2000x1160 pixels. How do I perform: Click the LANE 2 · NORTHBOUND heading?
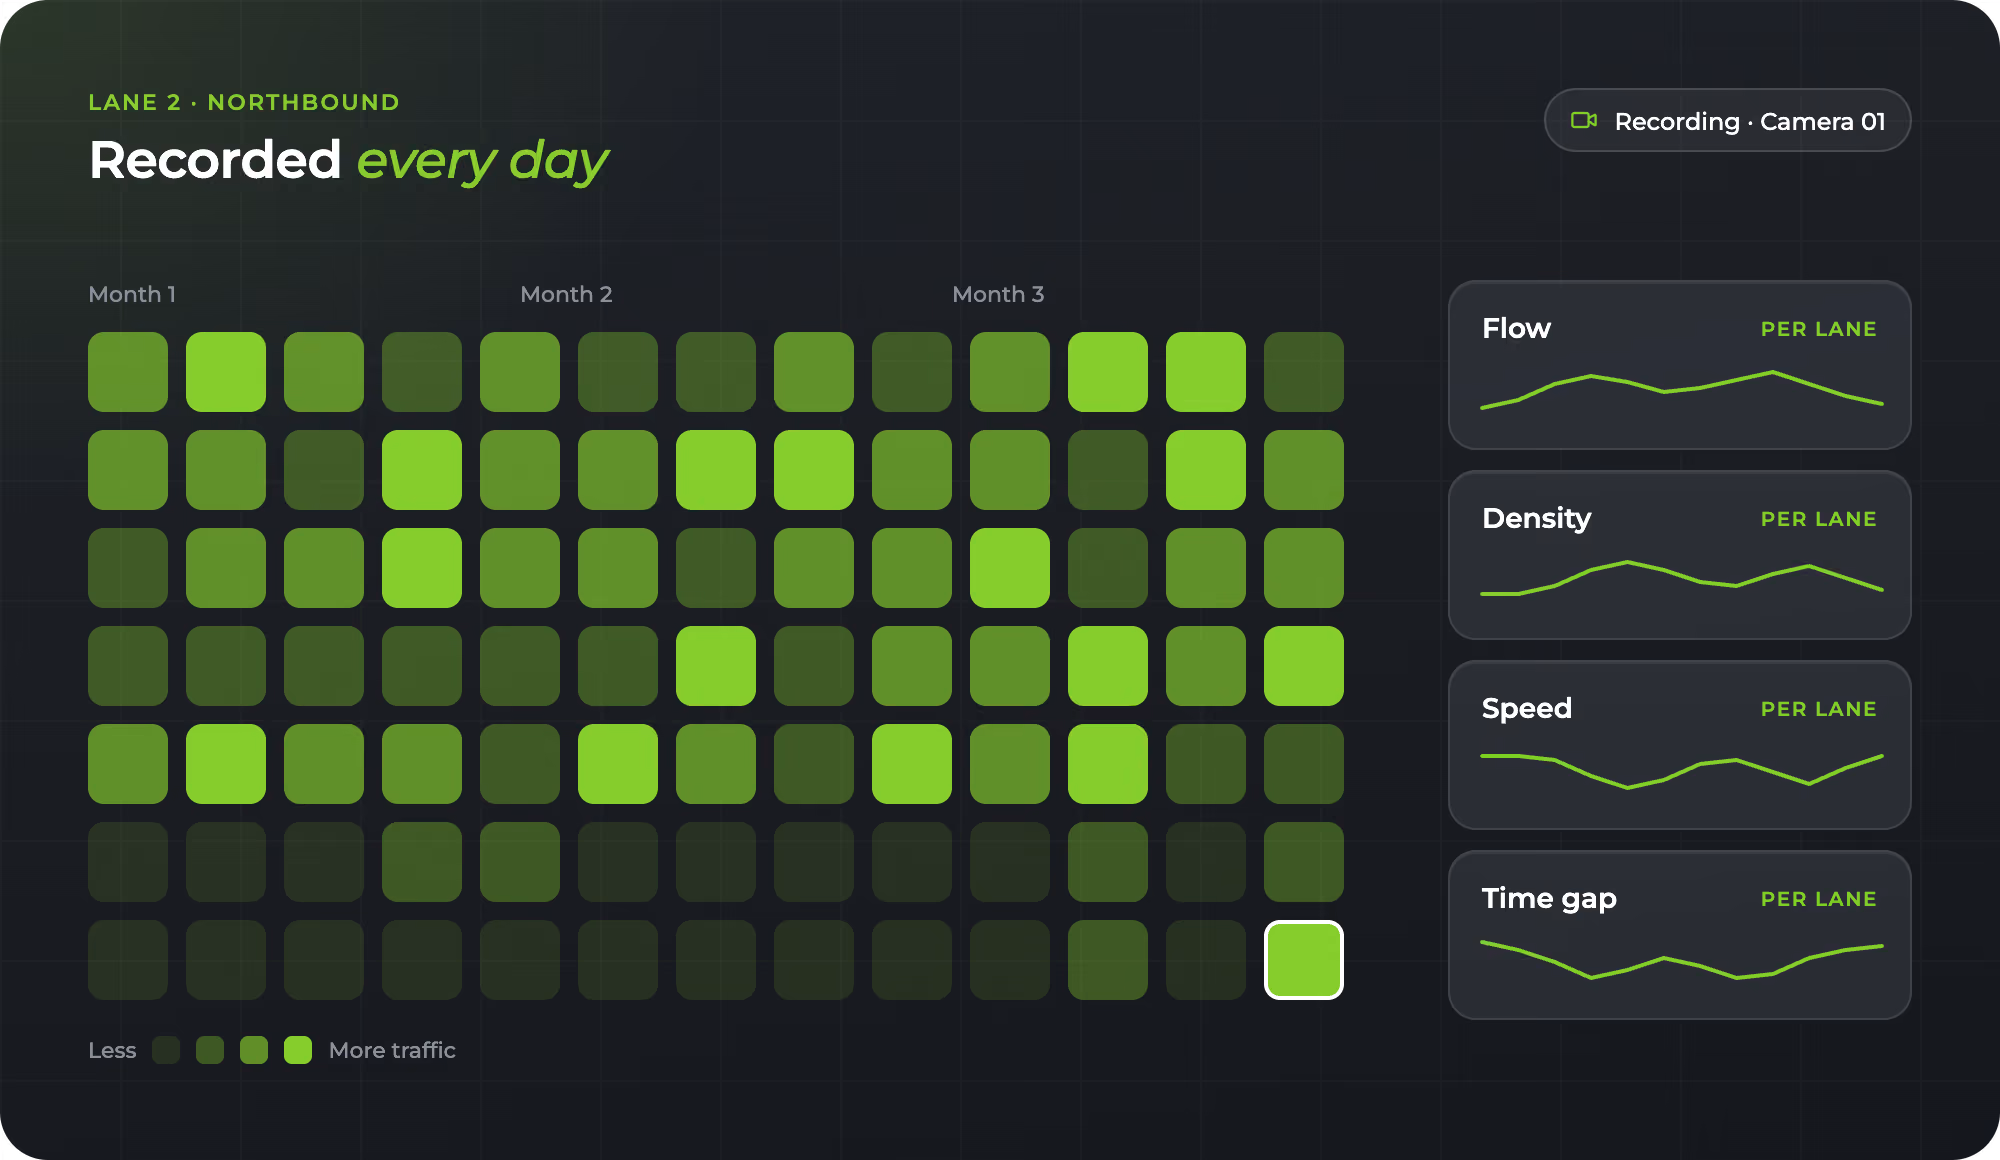244,102
